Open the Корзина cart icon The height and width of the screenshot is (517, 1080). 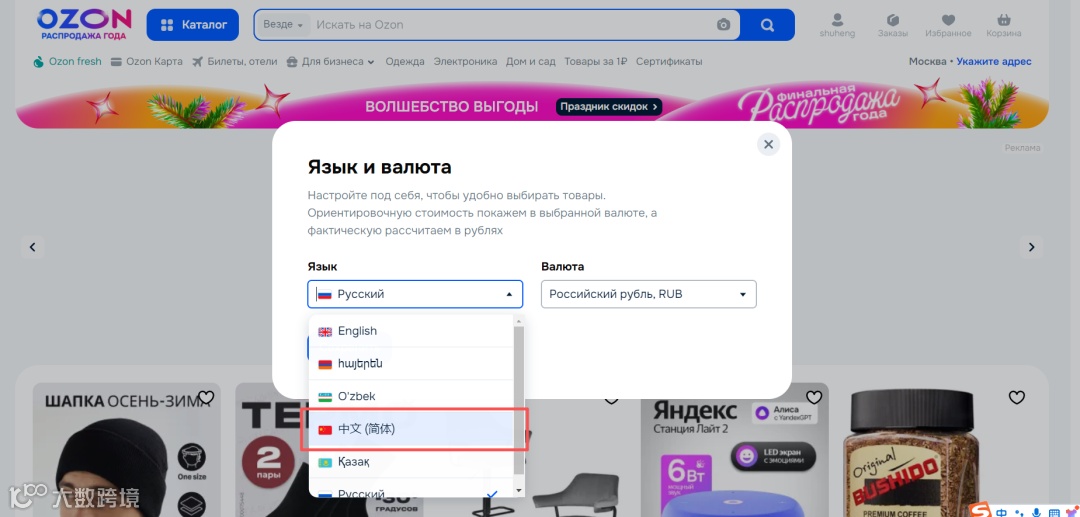1004,25
